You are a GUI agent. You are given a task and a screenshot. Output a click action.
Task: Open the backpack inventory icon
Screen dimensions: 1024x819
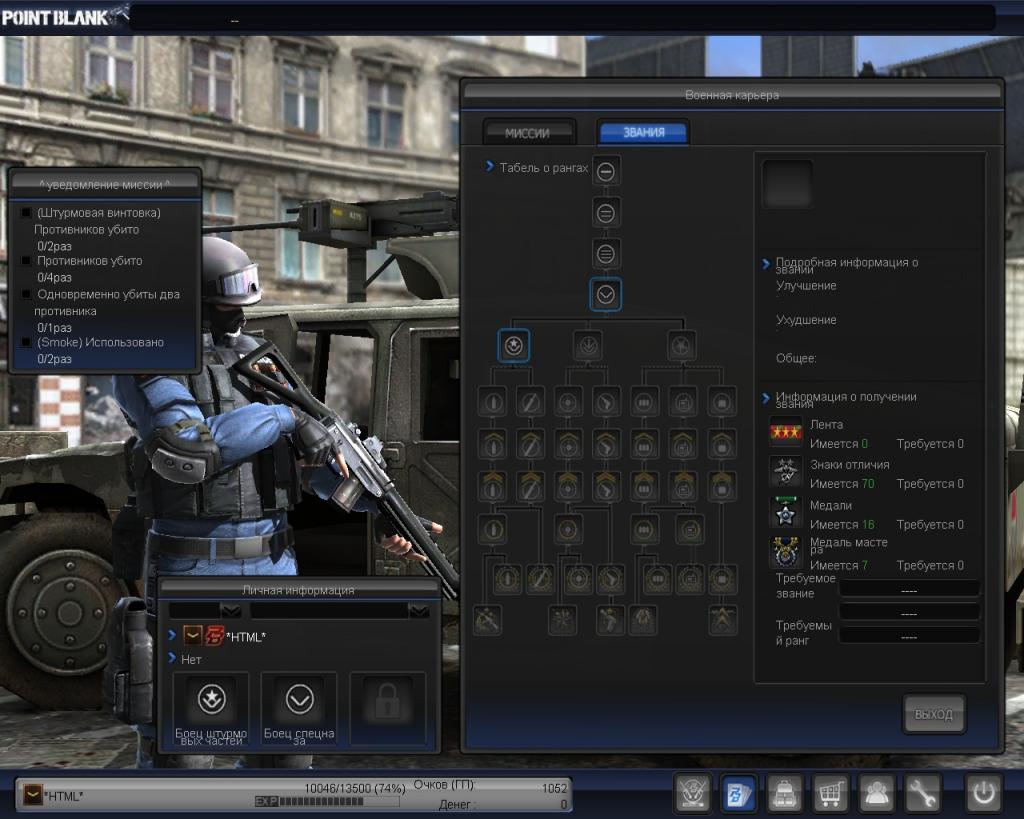[784, 793]
